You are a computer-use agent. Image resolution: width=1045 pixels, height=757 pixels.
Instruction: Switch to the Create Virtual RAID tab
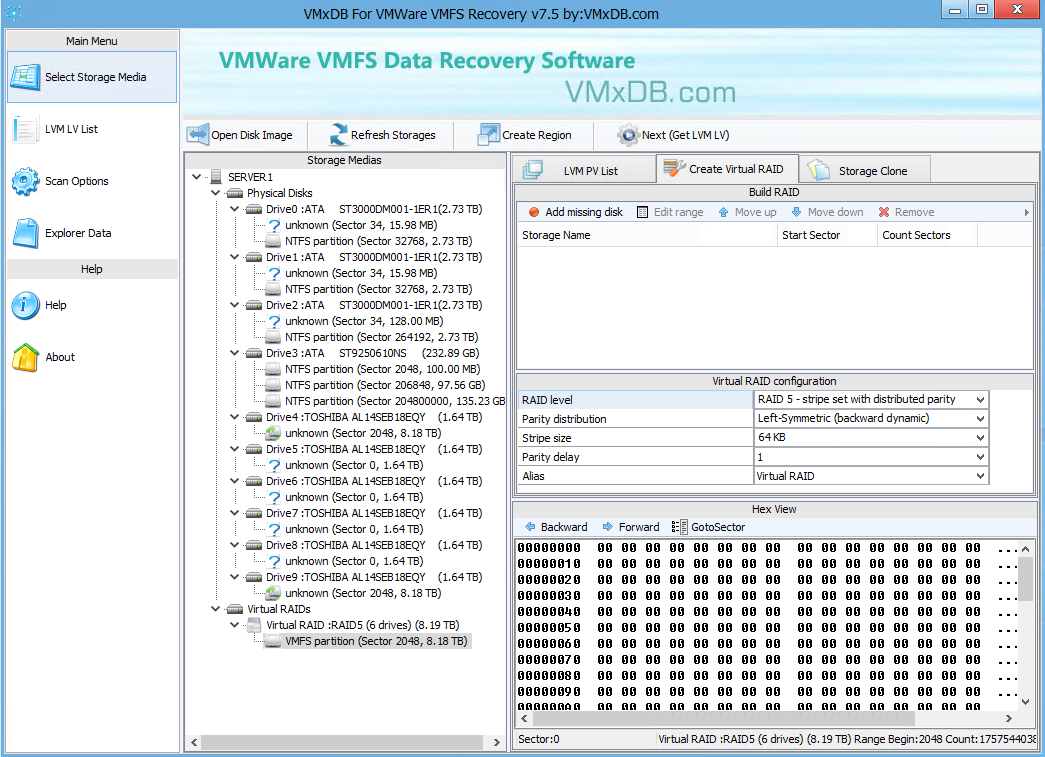click(727, 169)
